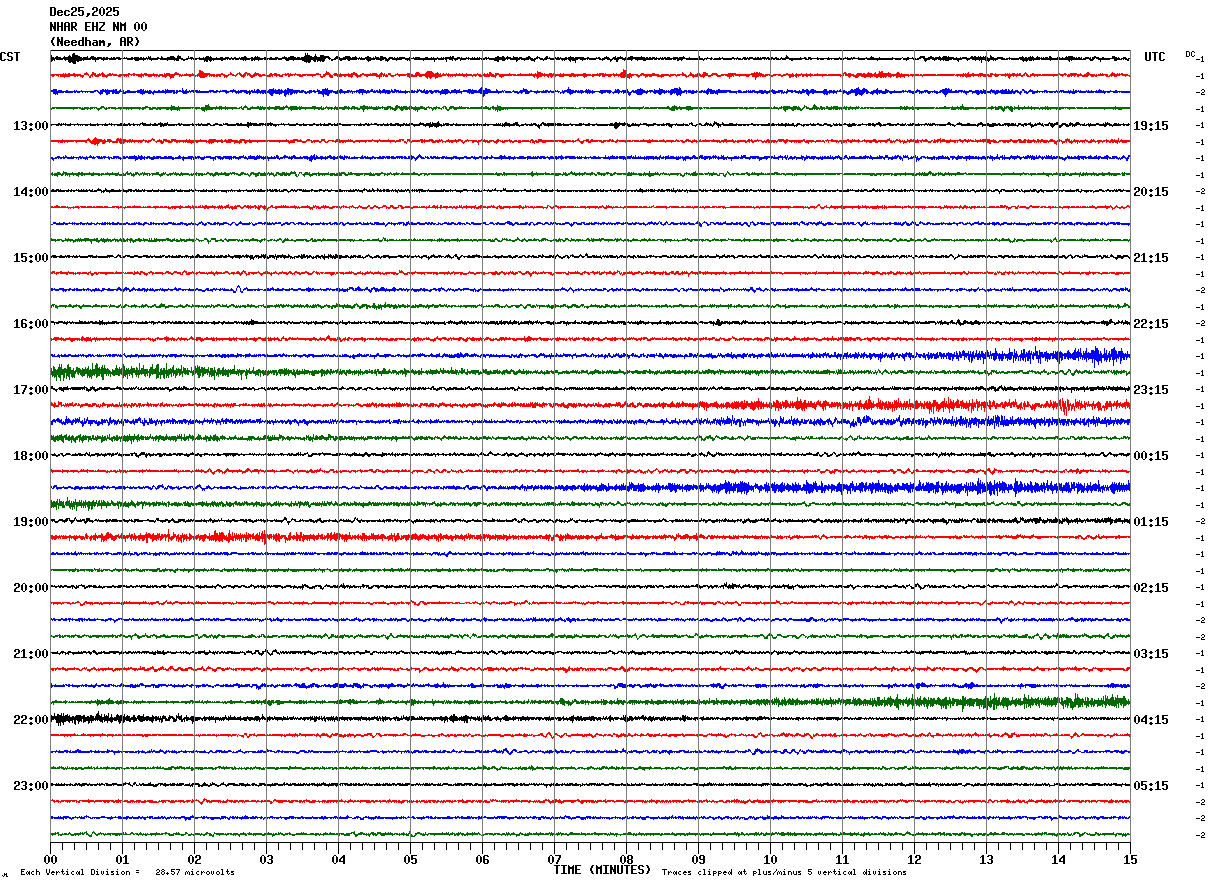The image size is (1210, 886).
Task: Click minute tick 05 on the time axis
Action: pyautogui.click(x=410, y=859)
